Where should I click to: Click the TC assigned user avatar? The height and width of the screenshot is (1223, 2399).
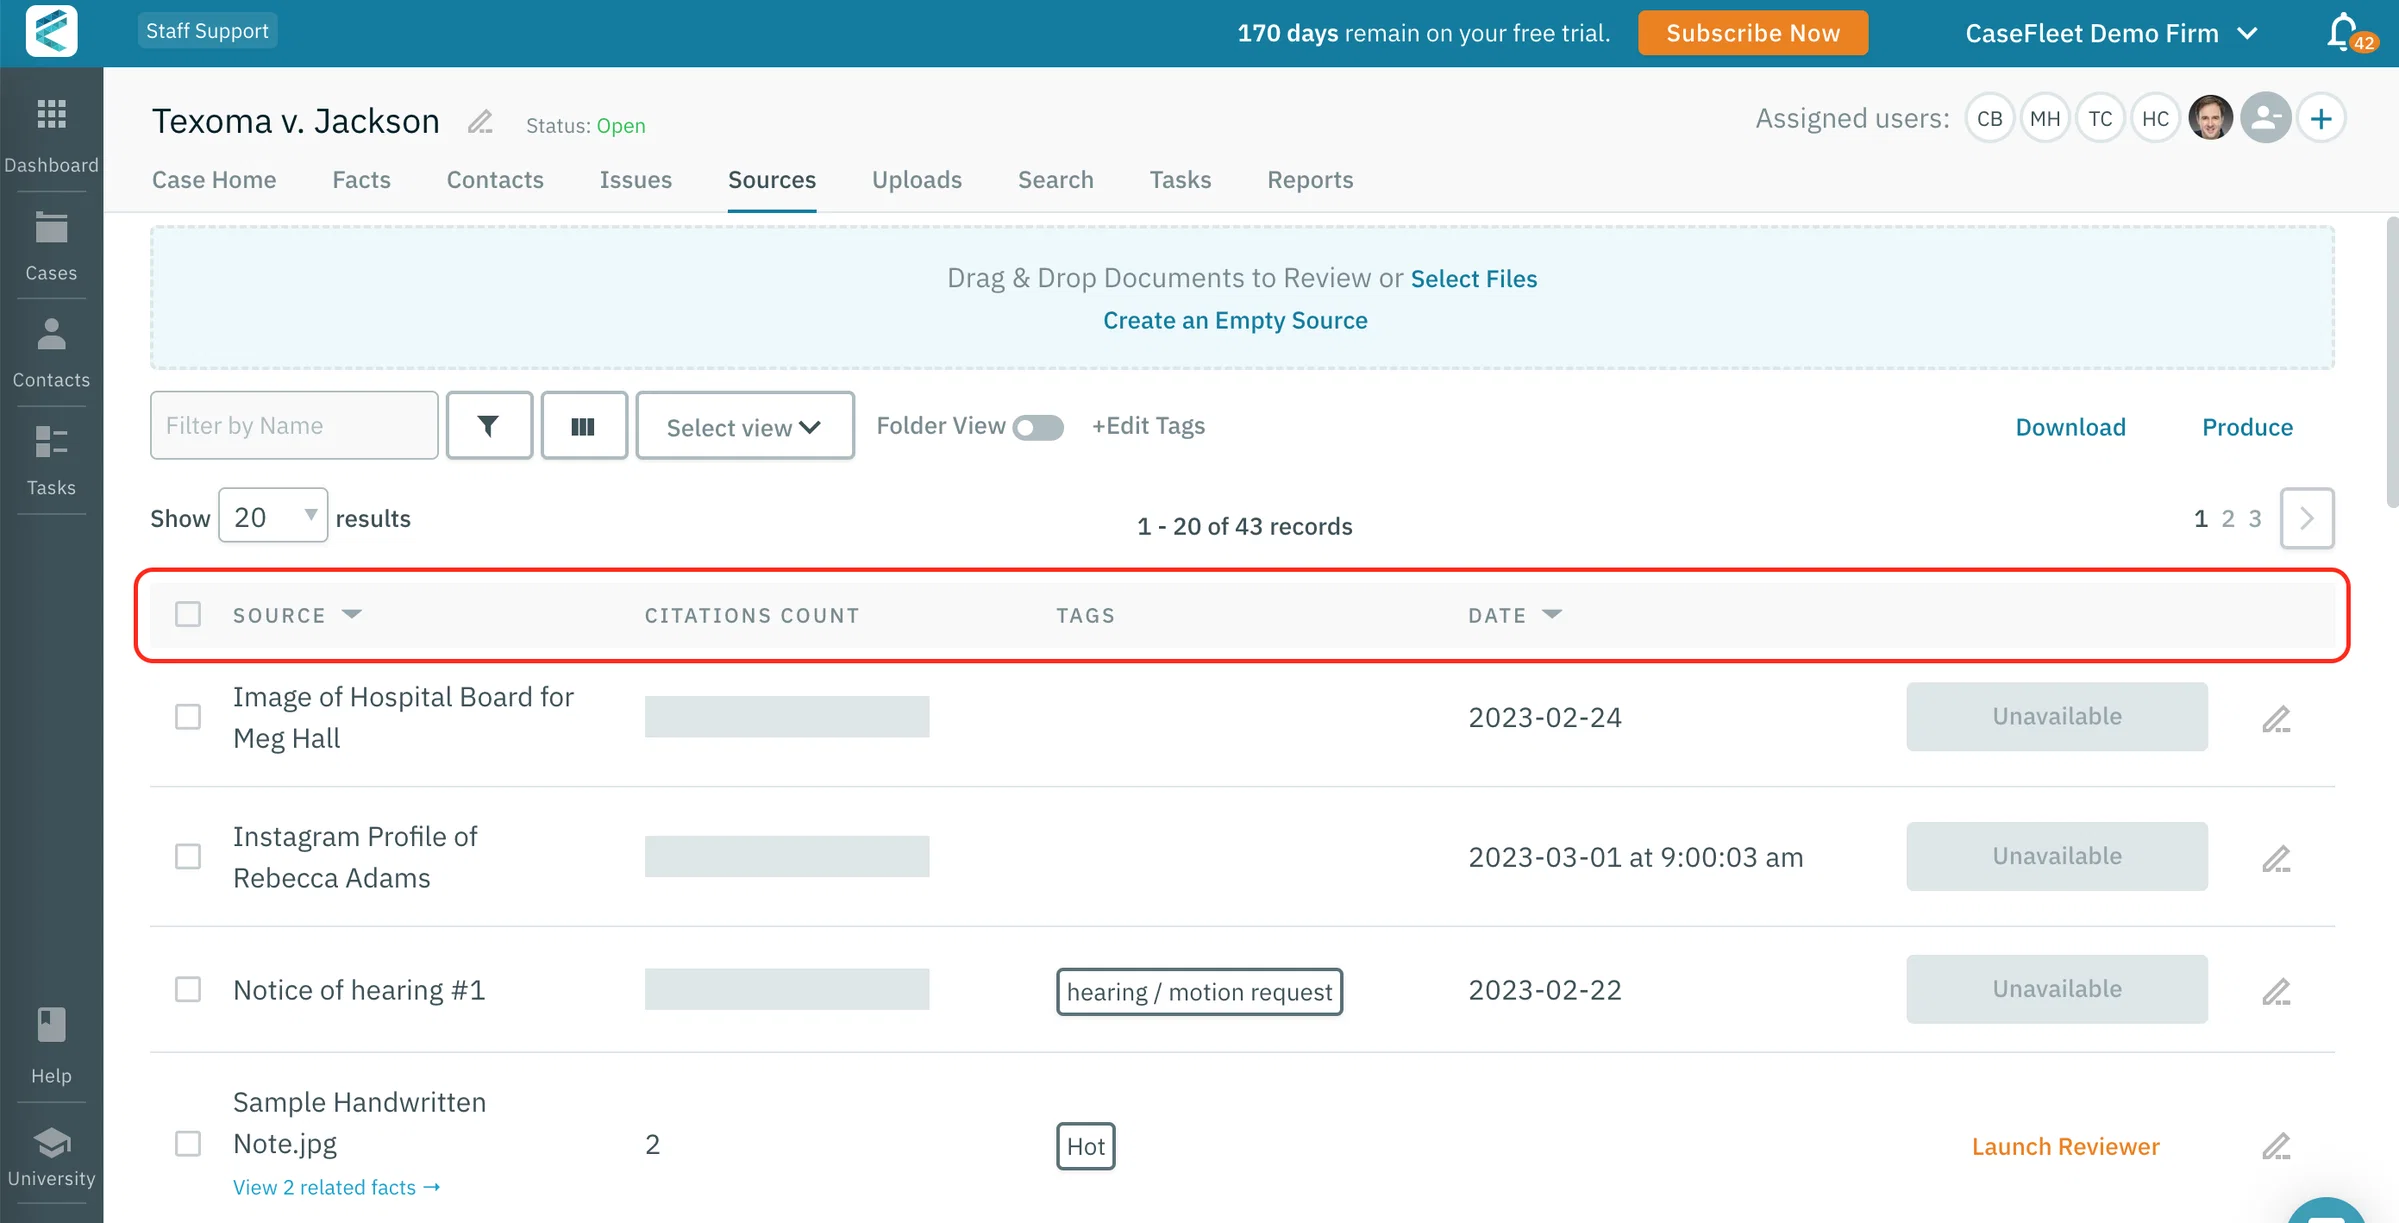[x=2100, y=119]
